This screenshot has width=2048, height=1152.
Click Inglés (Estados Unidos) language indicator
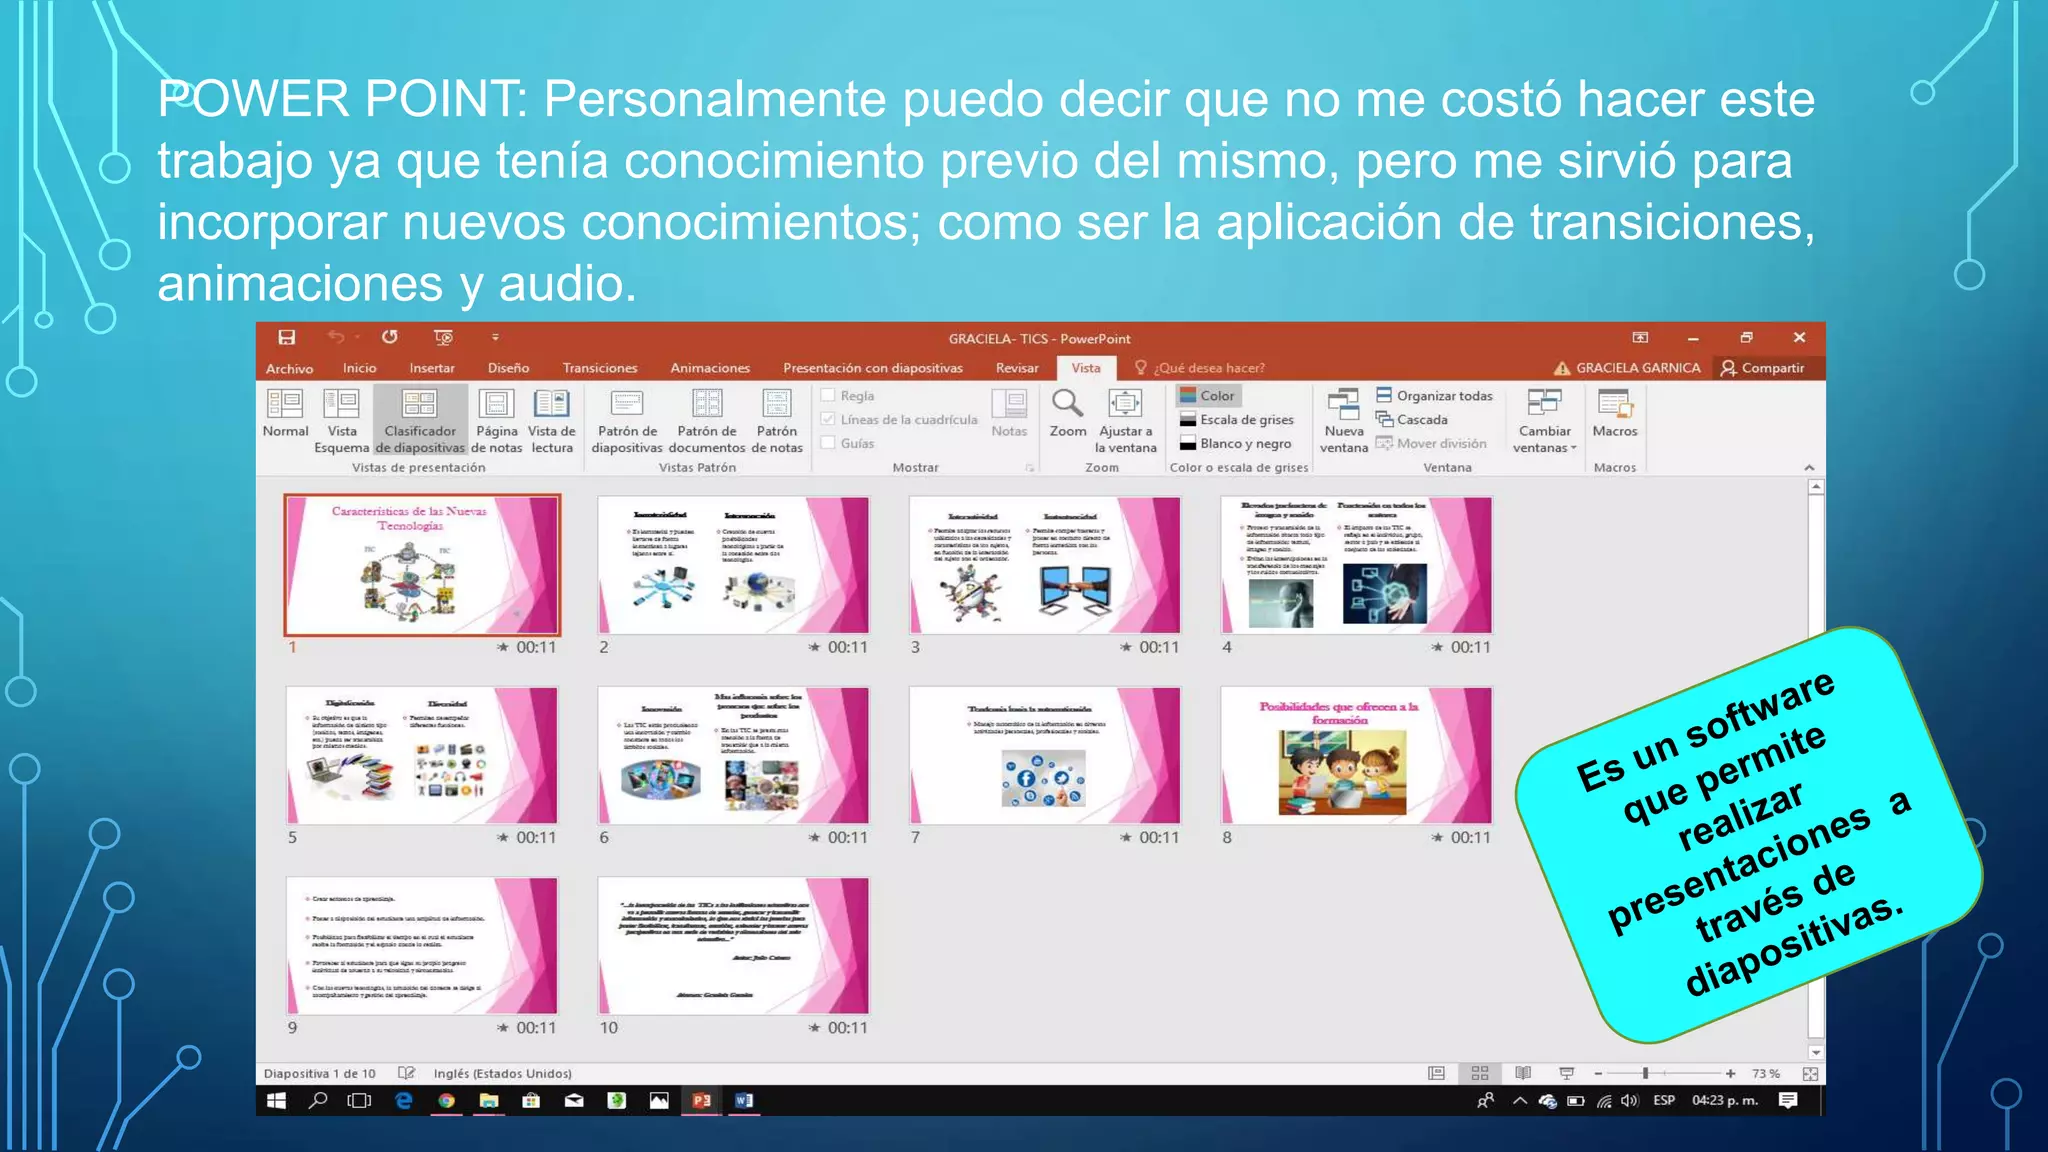pyautogui.click(x=503, y=1073)
